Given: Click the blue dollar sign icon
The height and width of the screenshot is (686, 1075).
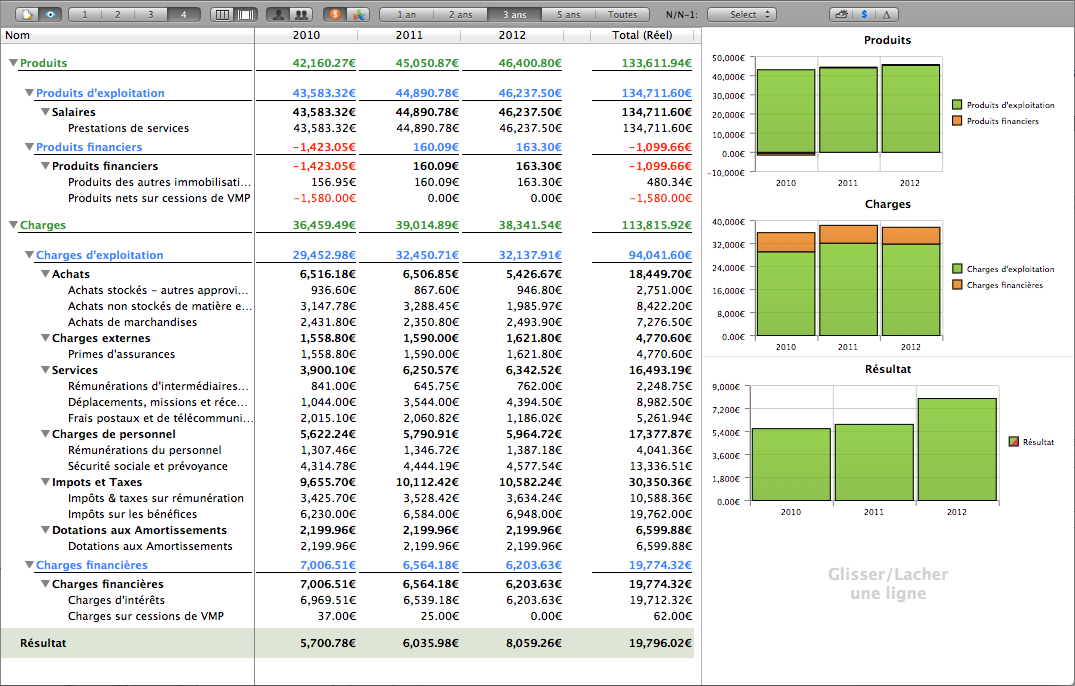Looking at the screenshot, I should coord(864,15).
